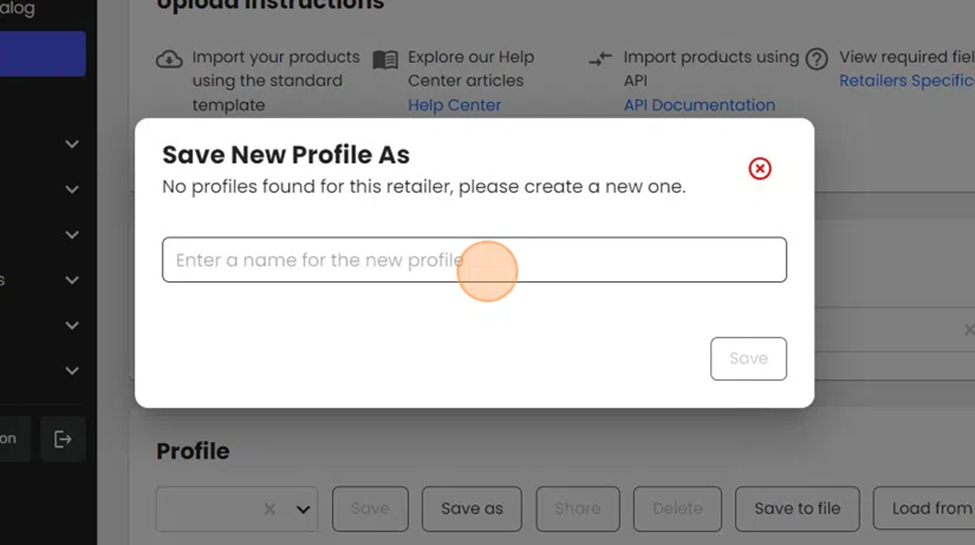Click the cloud import products icon
This screenshot has height=545, width=975.
169,60
